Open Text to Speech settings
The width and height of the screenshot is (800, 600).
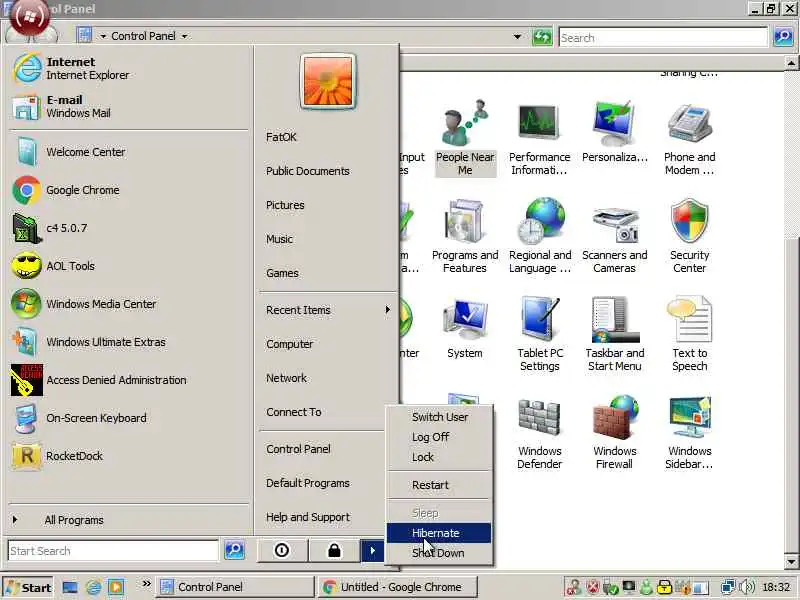pyautogui.click(x=689, y=334)
